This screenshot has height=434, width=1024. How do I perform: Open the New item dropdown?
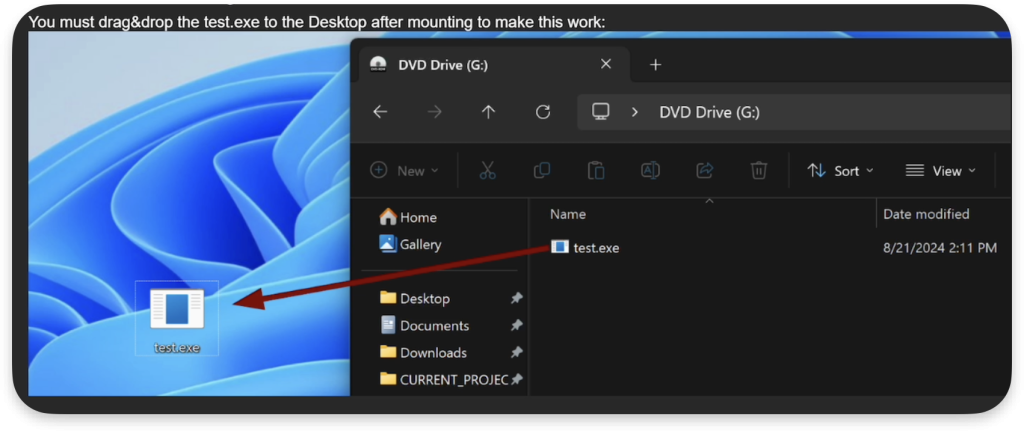coord(405,171)
